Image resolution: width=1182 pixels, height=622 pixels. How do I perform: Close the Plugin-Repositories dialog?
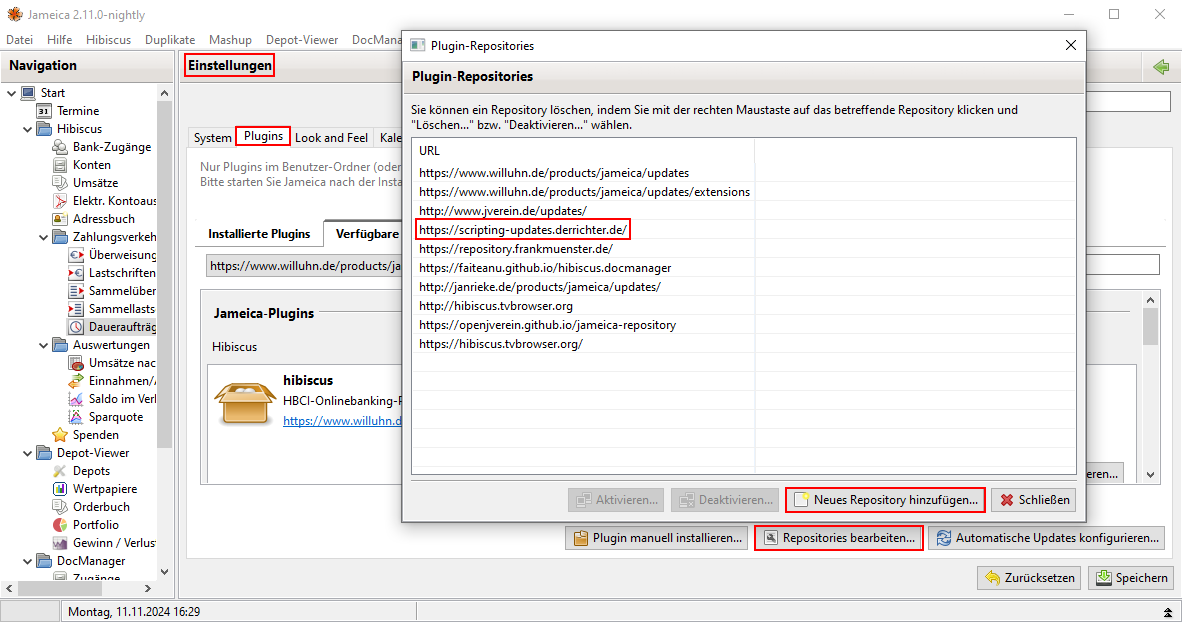tap(1070, 45)
